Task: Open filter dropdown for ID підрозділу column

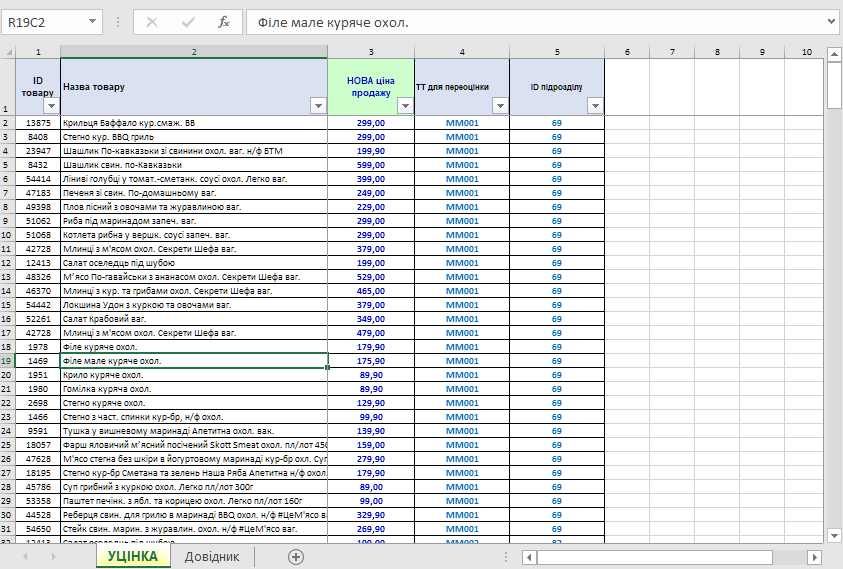Action: pos(594,106)
